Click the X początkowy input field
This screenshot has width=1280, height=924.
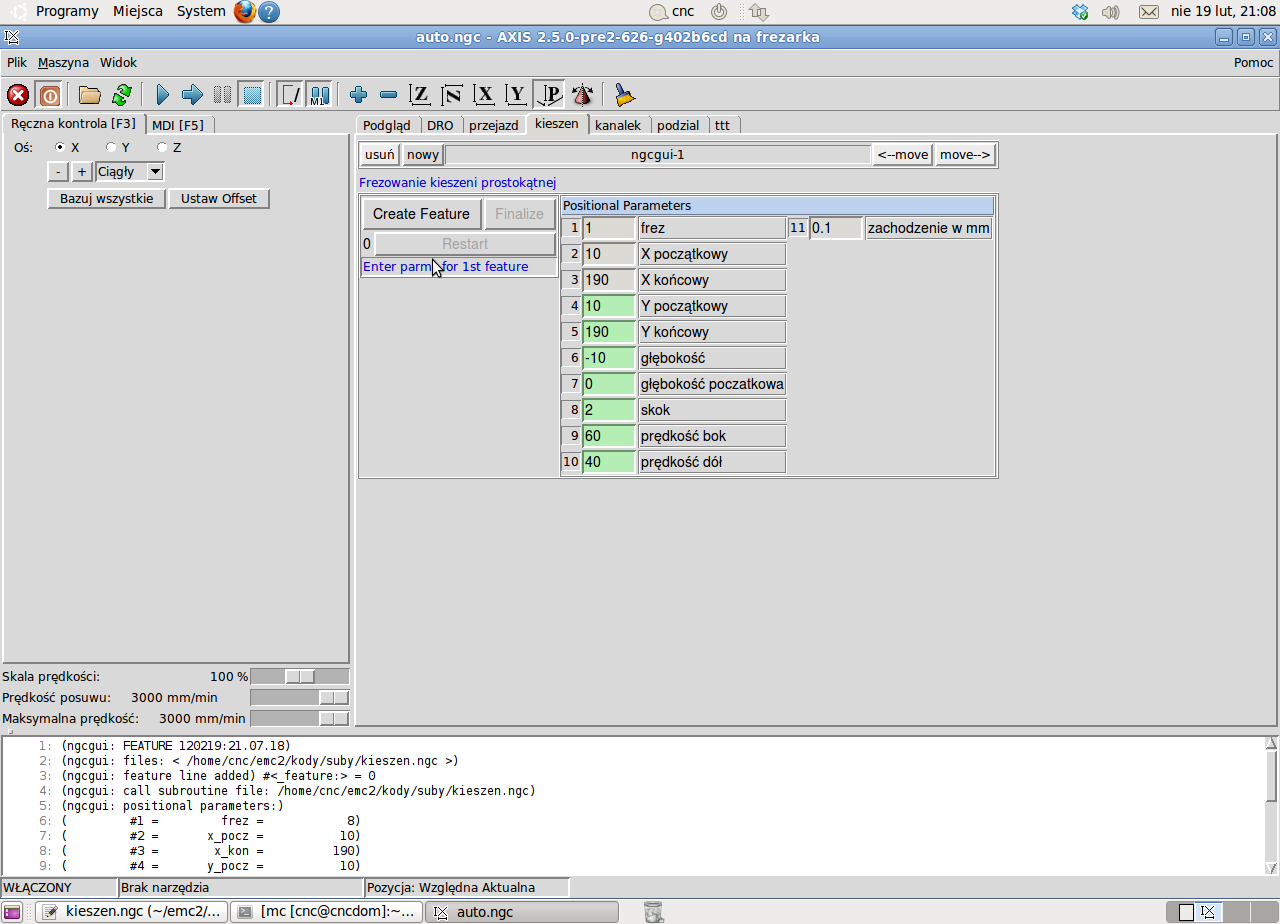pos(608,254)
